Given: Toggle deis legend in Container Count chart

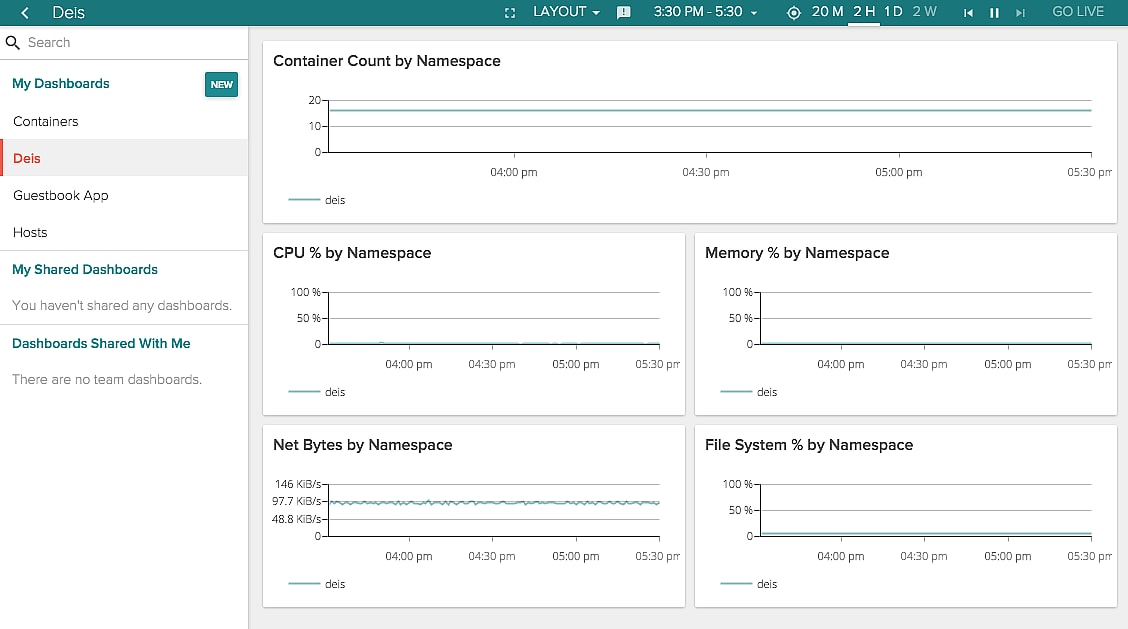Looking at the screenshot, I should [x=317, y=200].
